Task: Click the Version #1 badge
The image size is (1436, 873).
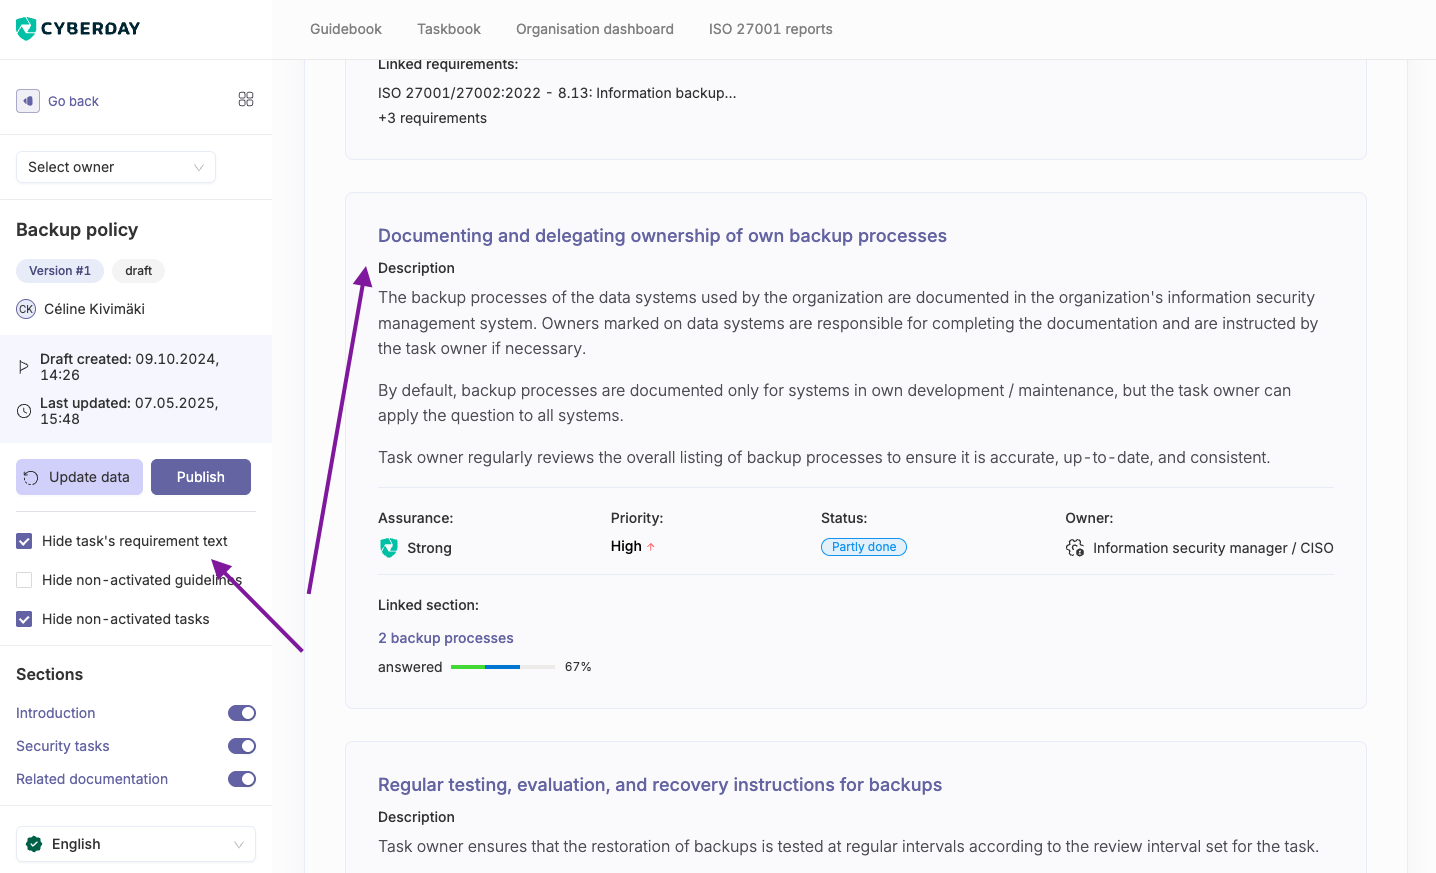Action: [x=60, y=271]
